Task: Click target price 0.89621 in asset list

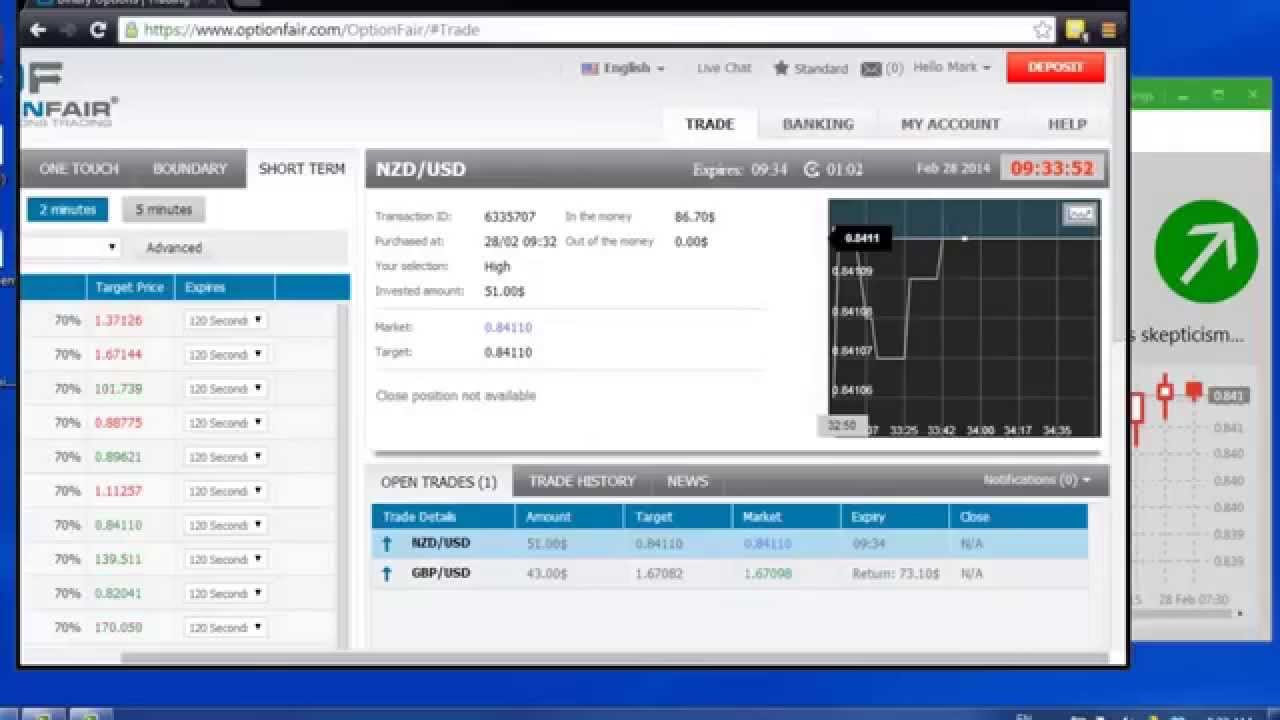Action: (x=118, y=457)
